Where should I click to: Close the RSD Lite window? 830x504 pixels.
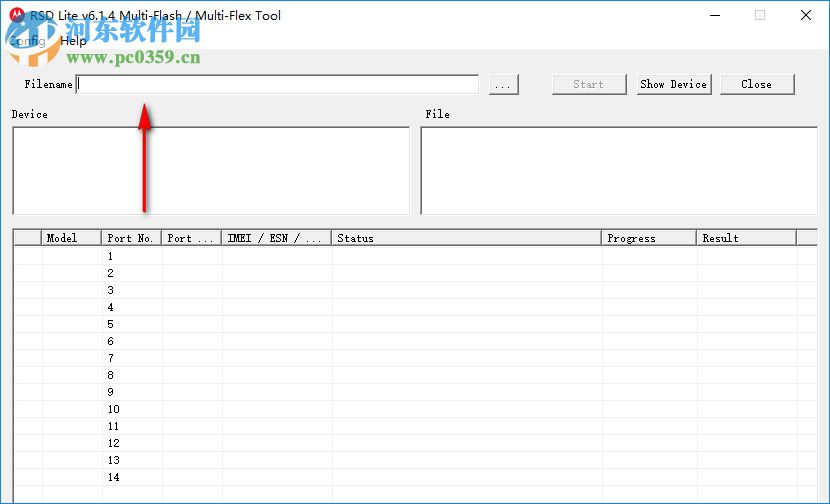(806, 15)
